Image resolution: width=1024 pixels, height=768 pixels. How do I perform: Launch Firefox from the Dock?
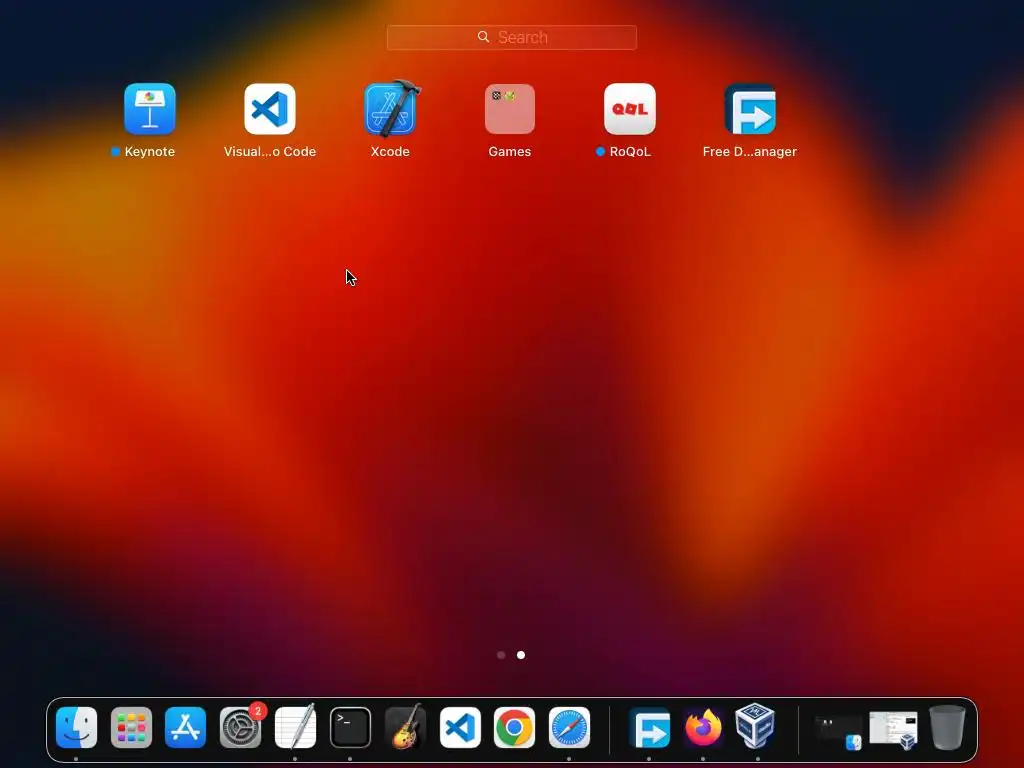[x=703, y=727]
